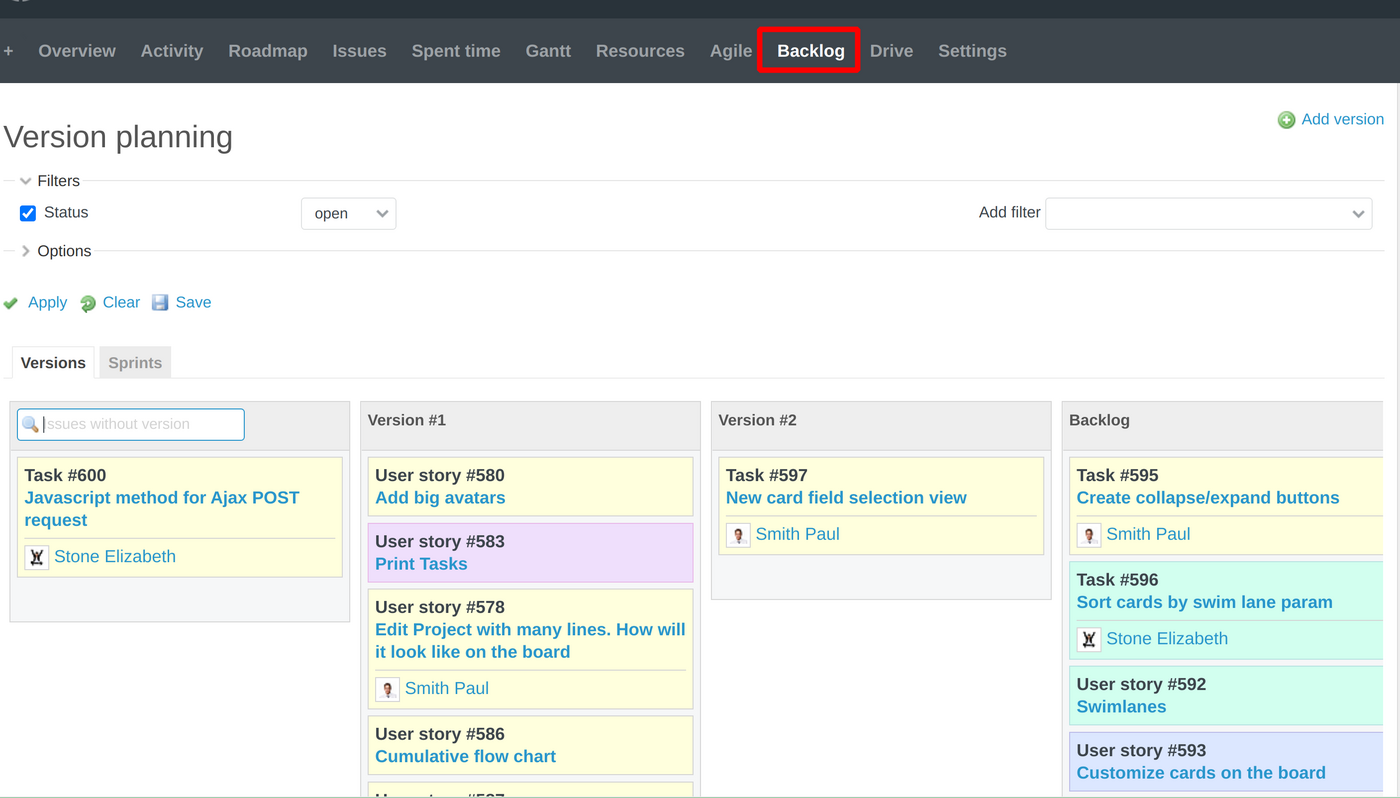Open Stone Elizabeth's avatar on Task #600
This screenshot has width=1400, height=798.
point(36,556)
